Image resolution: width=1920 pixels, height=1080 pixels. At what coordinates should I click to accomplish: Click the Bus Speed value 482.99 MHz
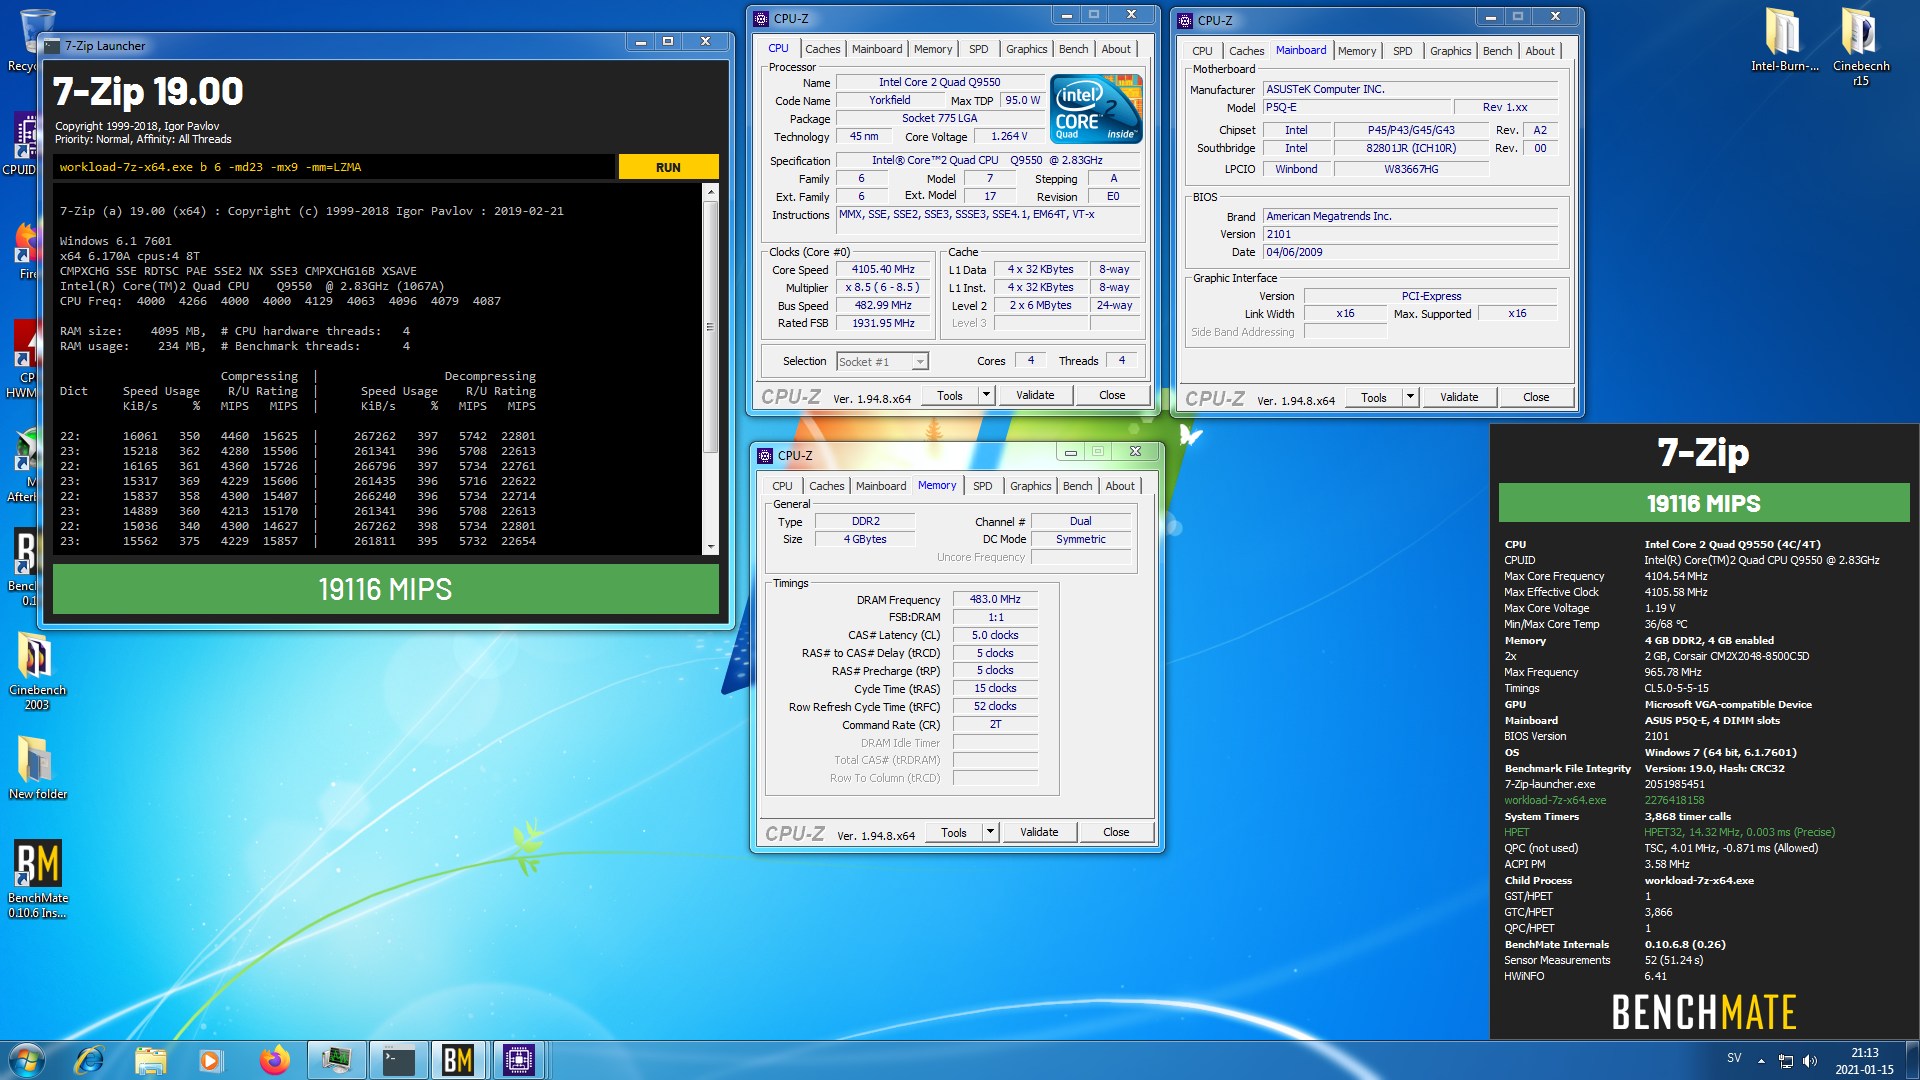coord(883,306)
